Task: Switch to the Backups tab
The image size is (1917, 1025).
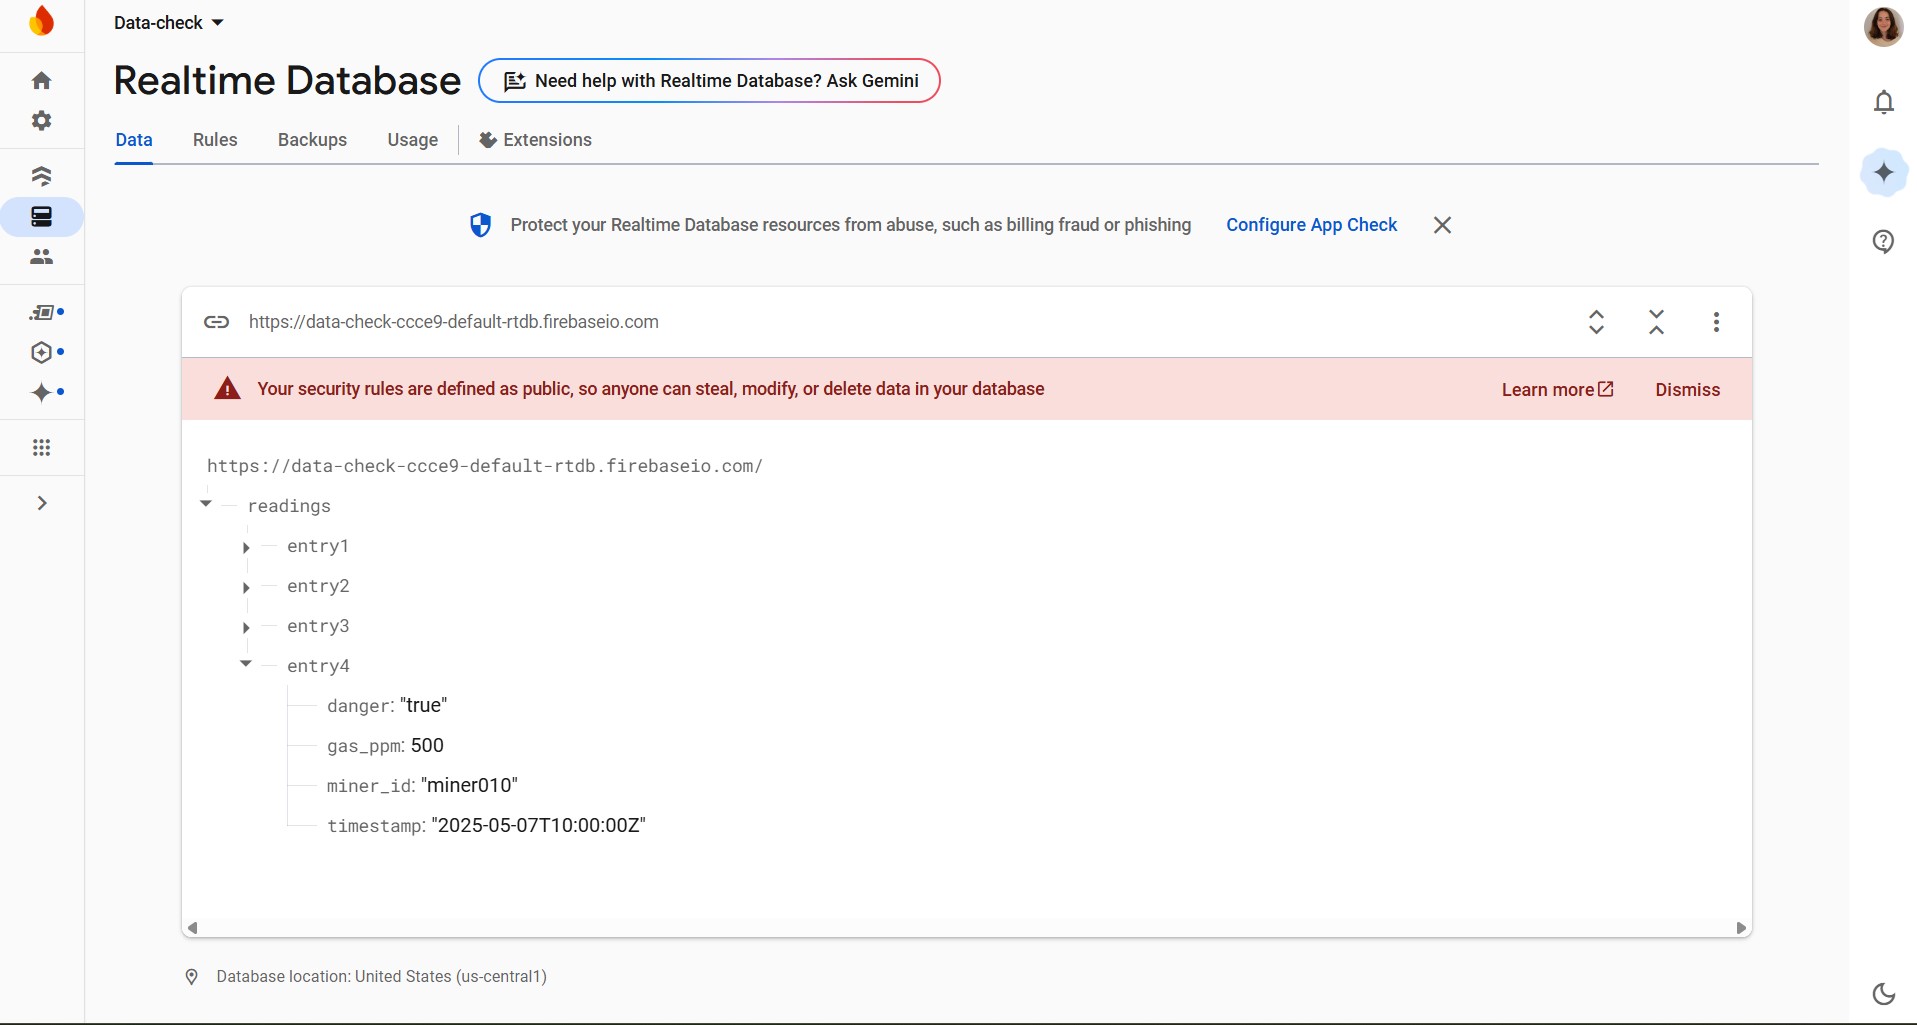Action: tap(312, 140)
